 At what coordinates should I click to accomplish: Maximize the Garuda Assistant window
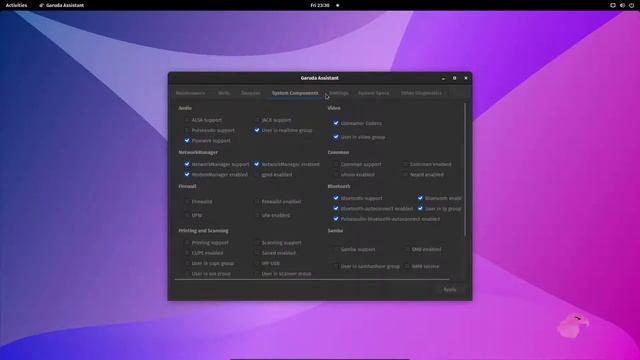454,78
